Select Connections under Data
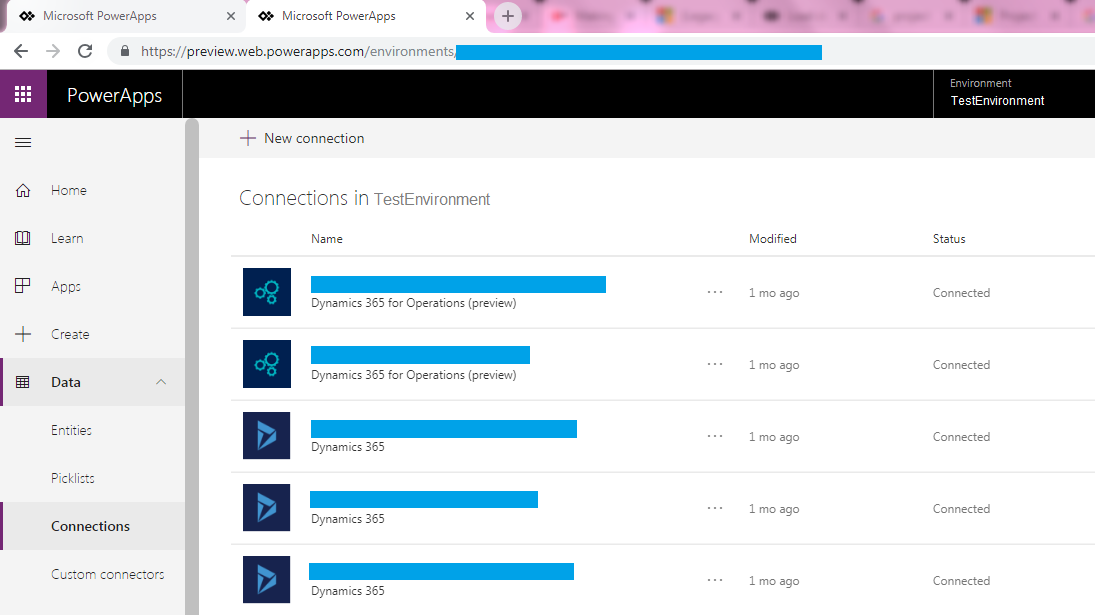The image size is (1095, 615). pos(93,526)
